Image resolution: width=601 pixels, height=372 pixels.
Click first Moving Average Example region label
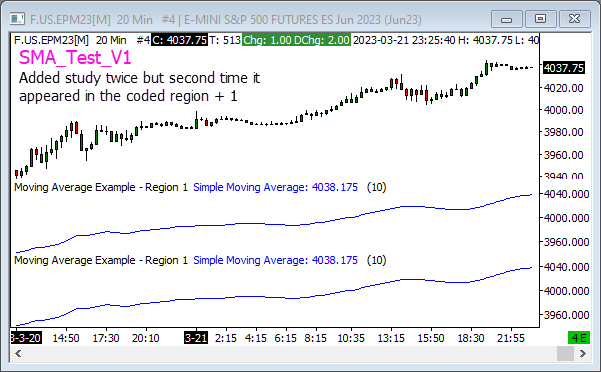[x=101, y=187]
